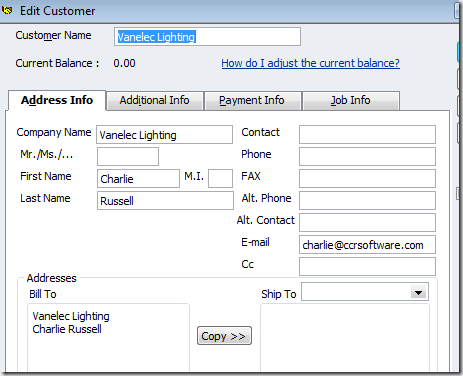
Task: Click the Company Name field
Action: (164, 135)
